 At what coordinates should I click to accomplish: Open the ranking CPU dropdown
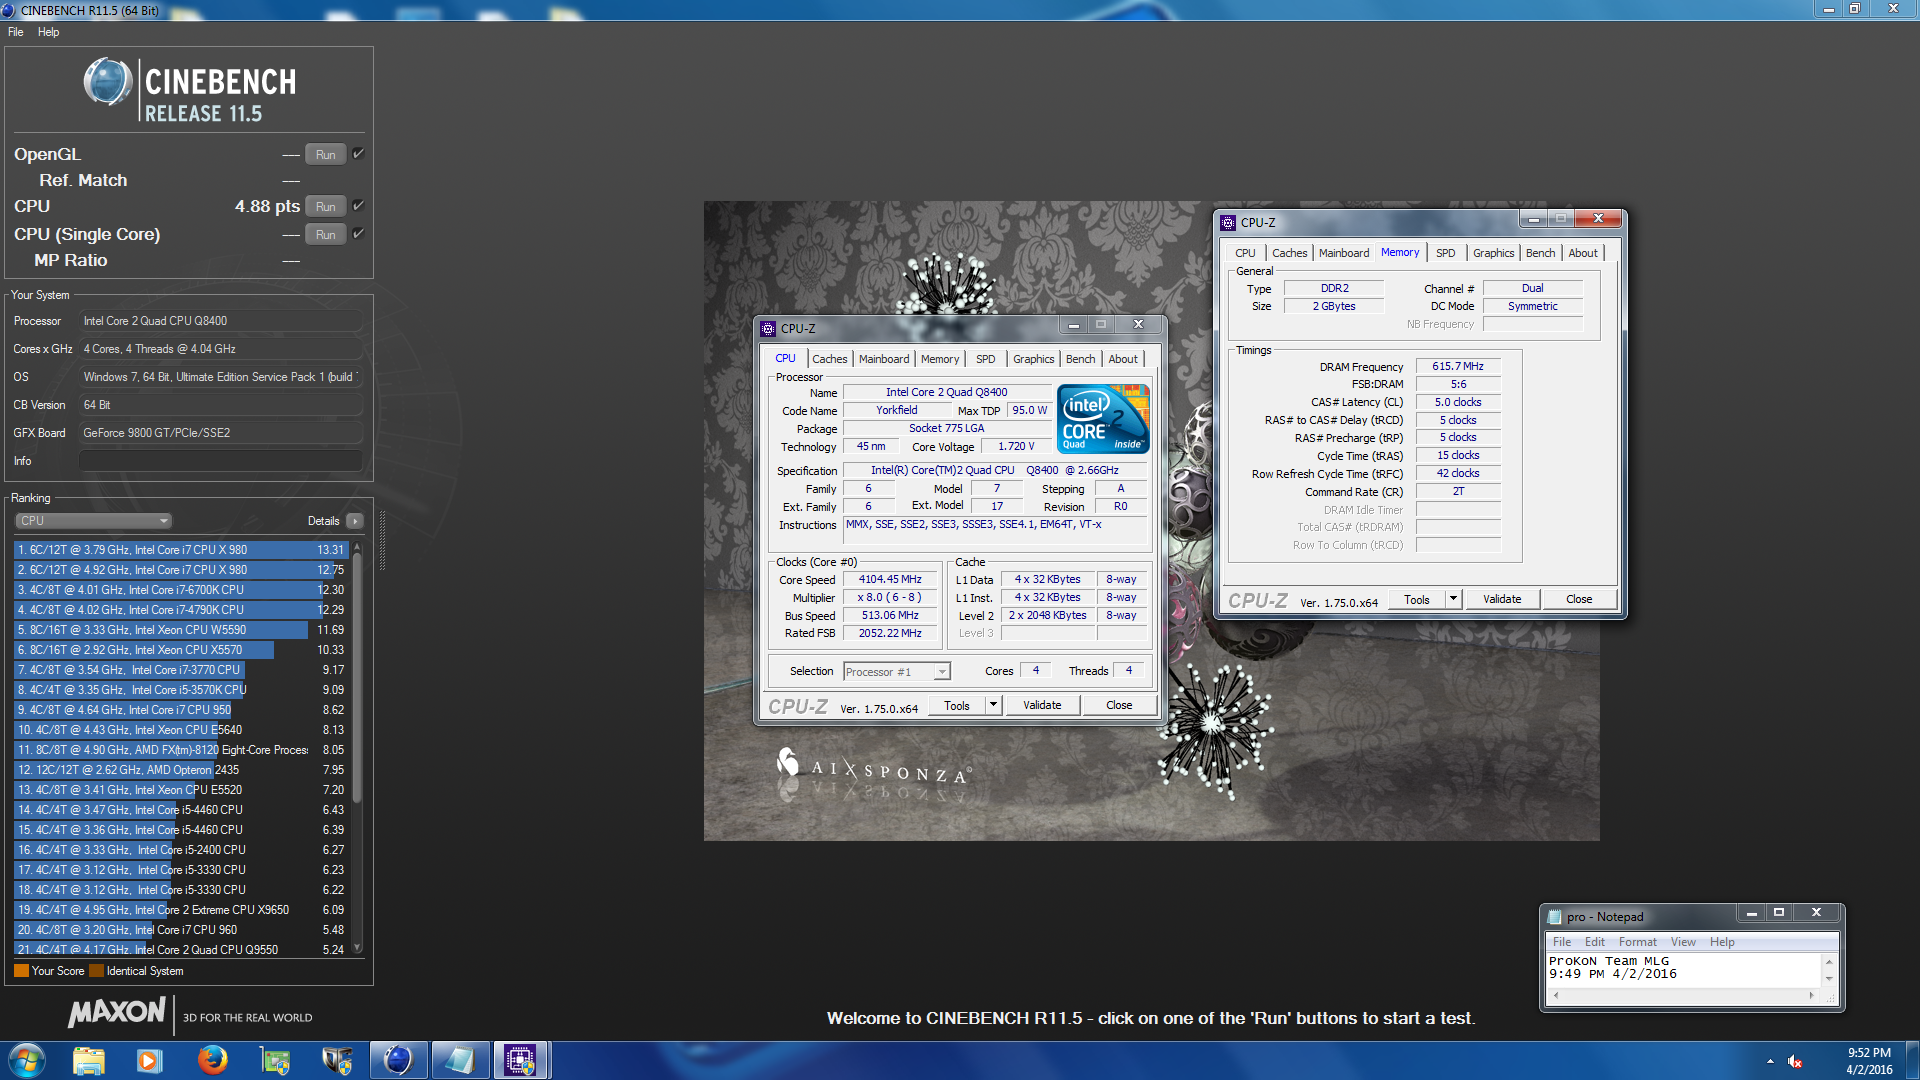tap(94, 521)
